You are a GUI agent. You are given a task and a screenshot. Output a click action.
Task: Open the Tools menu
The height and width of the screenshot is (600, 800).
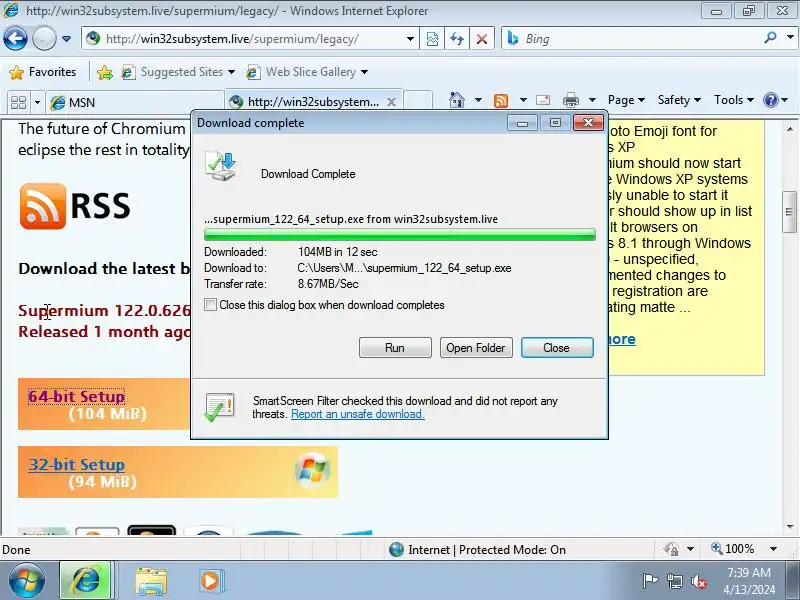pos(734,100)
